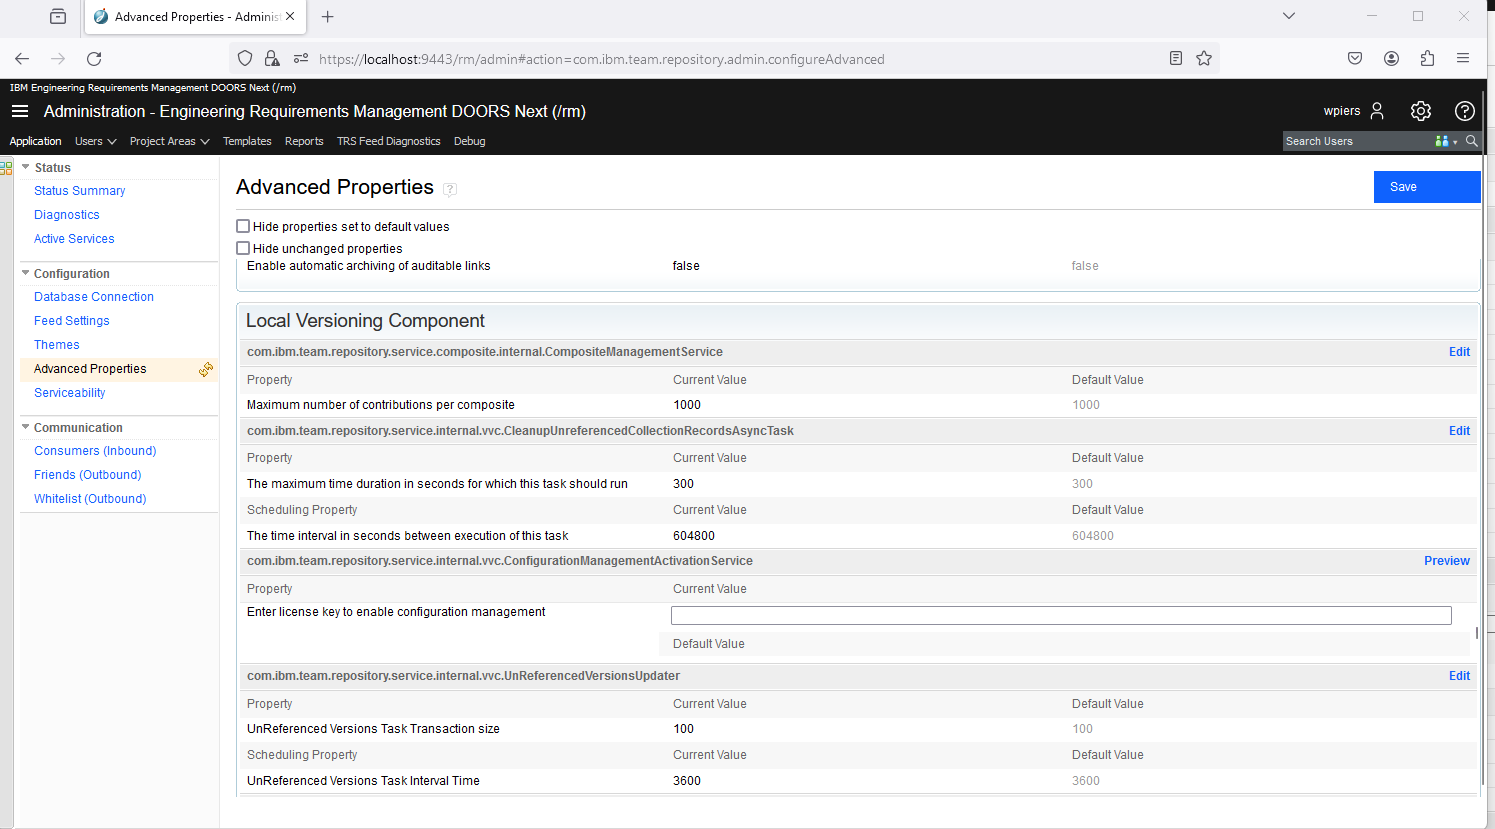This screenshot has height=829, width=1495.
Task: Open Consumers (Inbound) page
Action: pyautogui.click(x=95, y=451)
